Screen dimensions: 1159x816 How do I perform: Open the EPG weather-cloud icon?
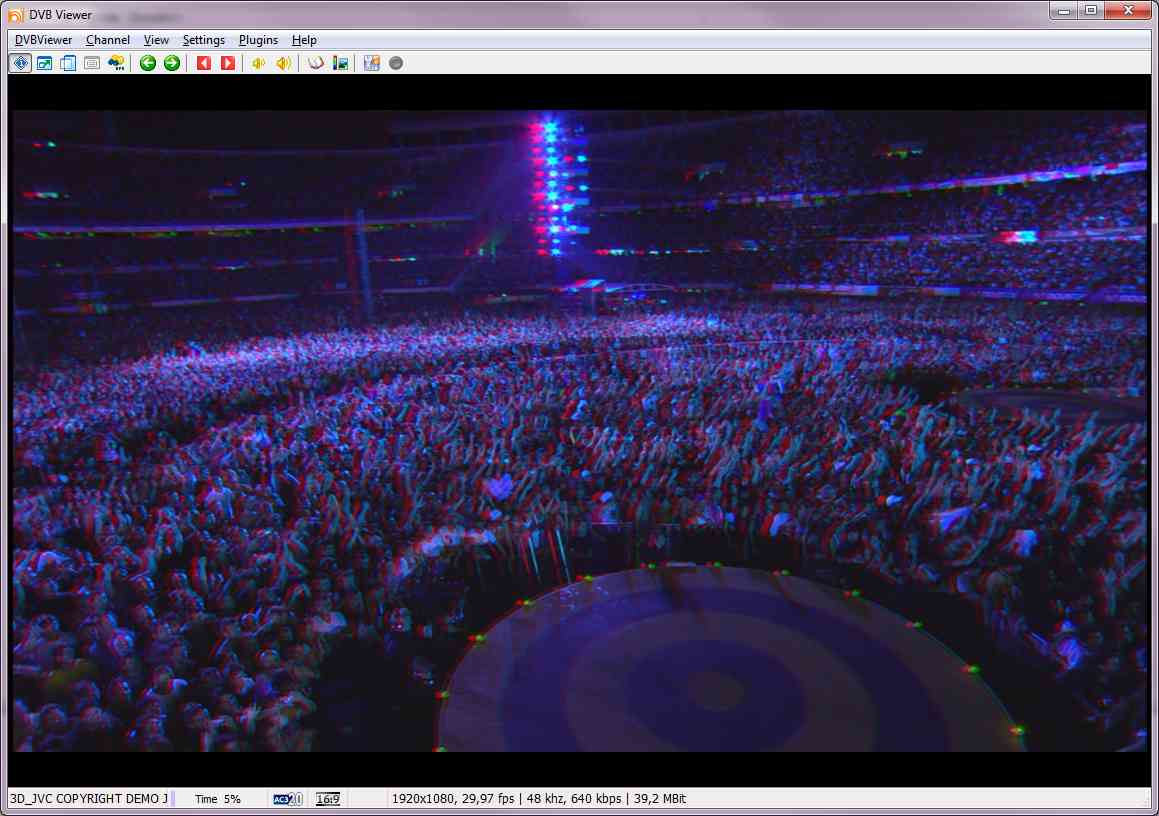116,64
